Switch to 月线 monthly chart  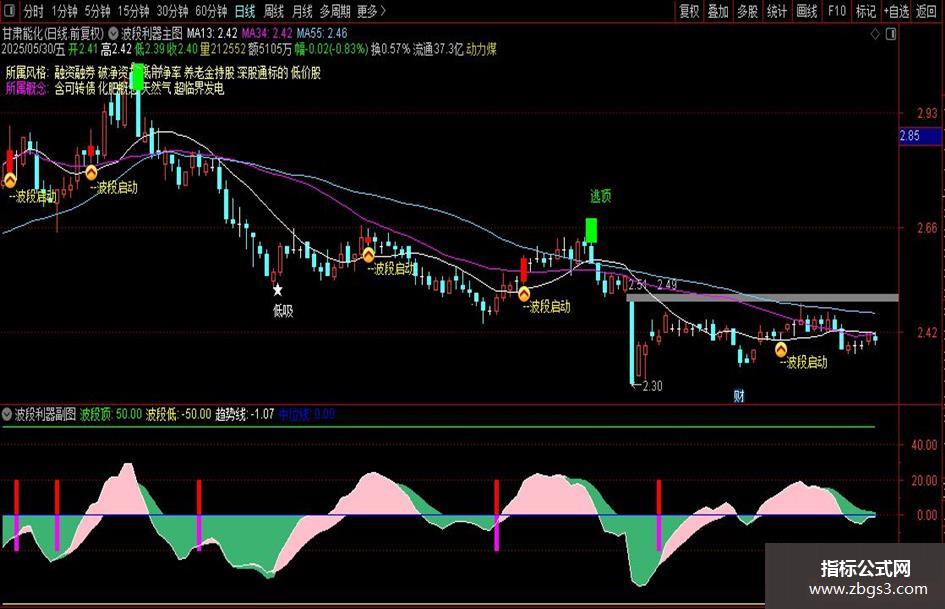point(302,11)
